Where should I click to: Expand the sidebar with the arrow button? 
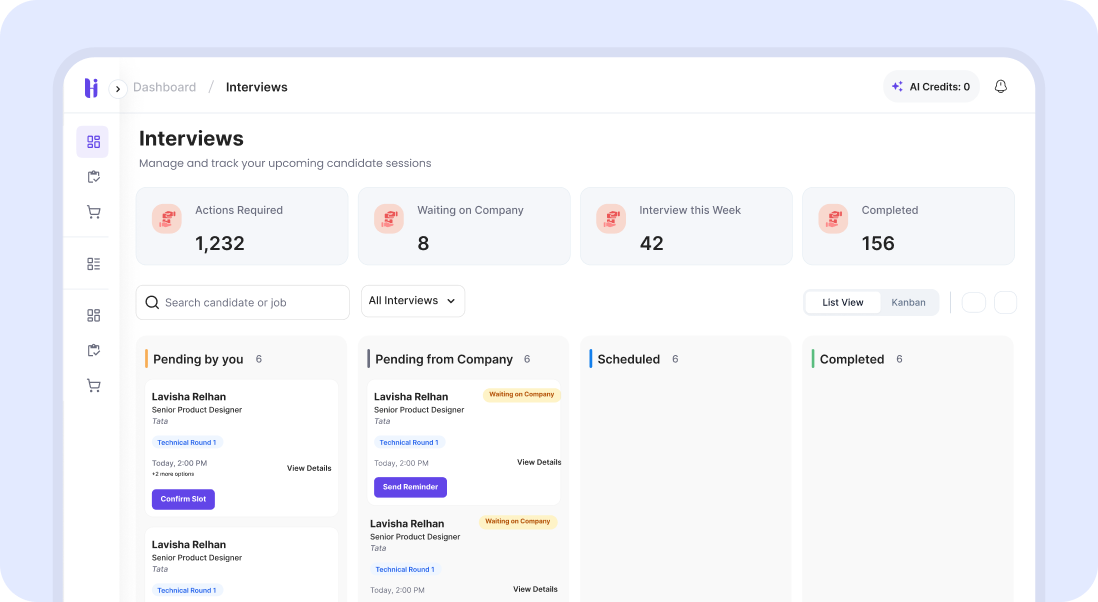[x=118, y=88]
